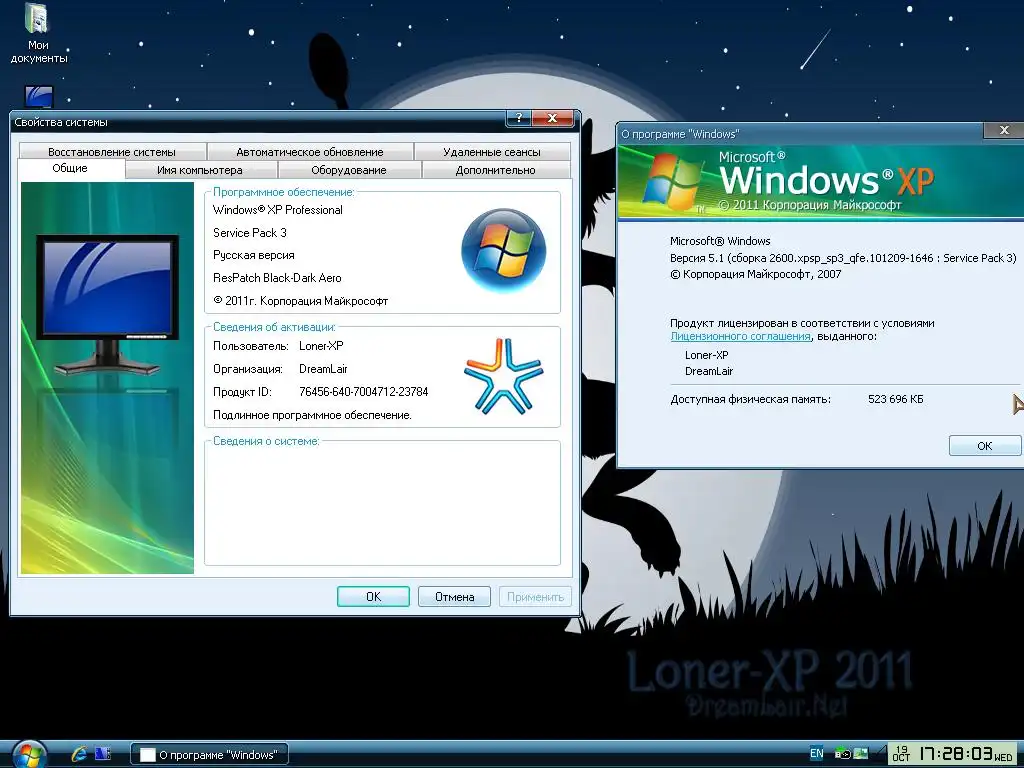
Task: Click the 'О программе Windows' taskbar button
Action: pyautogui.click(x=210, y=754)
